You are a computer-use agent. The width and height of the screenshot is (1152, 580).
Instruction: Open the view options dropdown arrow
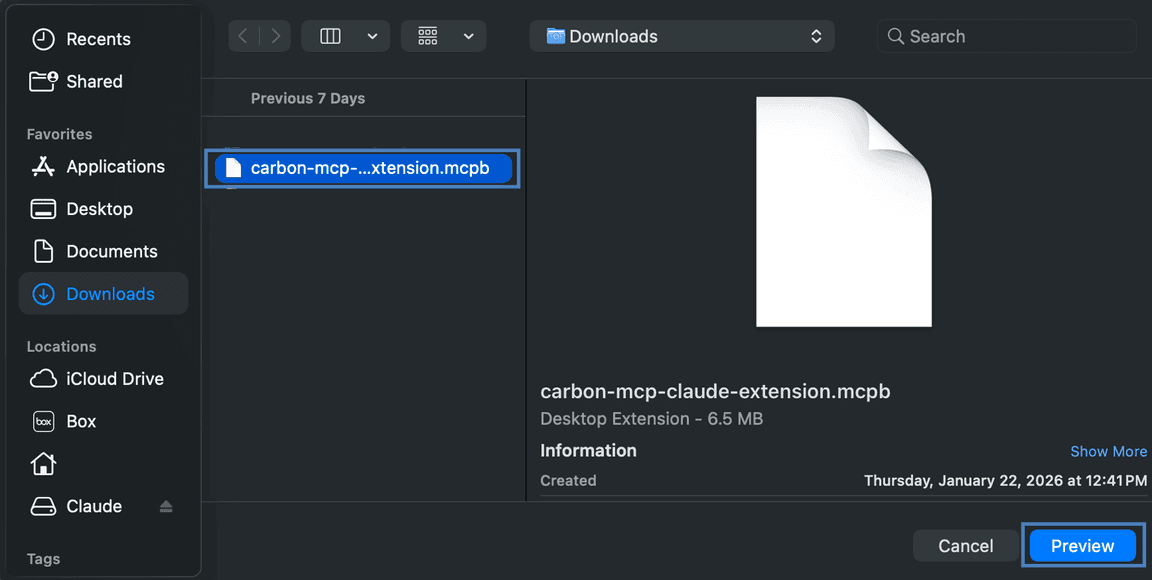pyautogui.click(x=373, y=35)
